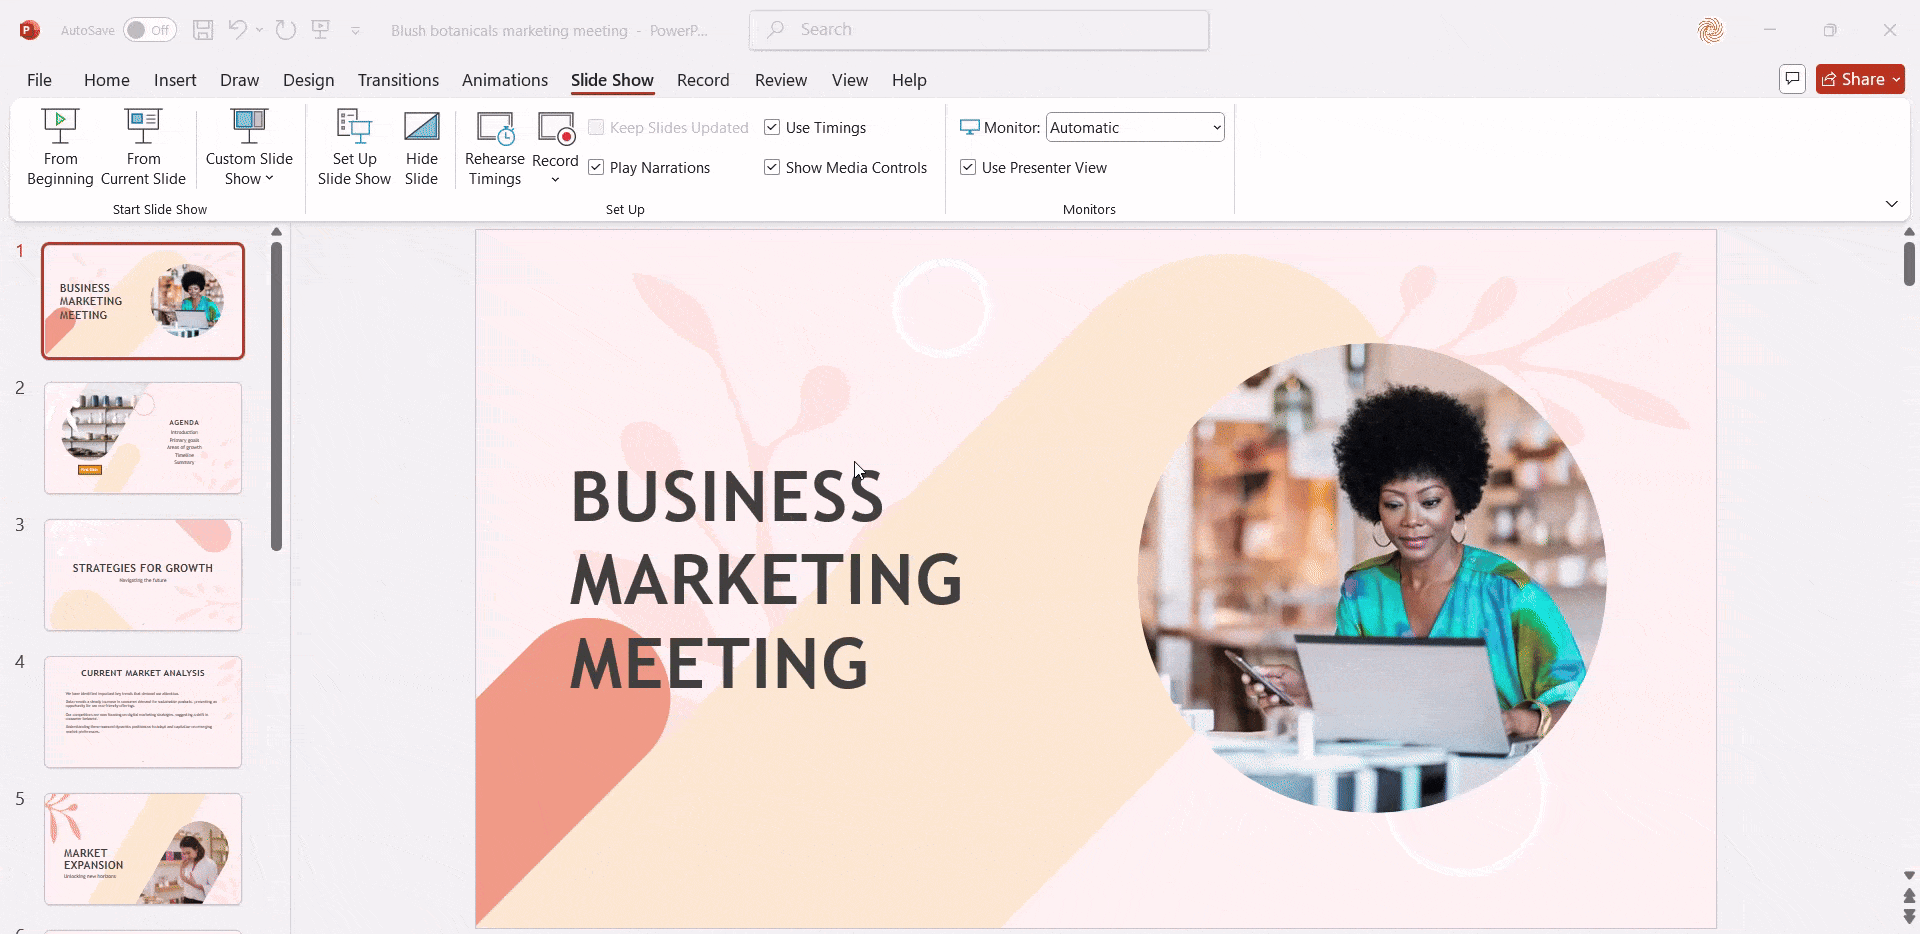Click the Comments icon
Screen dimensions: 1920x934
[x=1791, y=79]
